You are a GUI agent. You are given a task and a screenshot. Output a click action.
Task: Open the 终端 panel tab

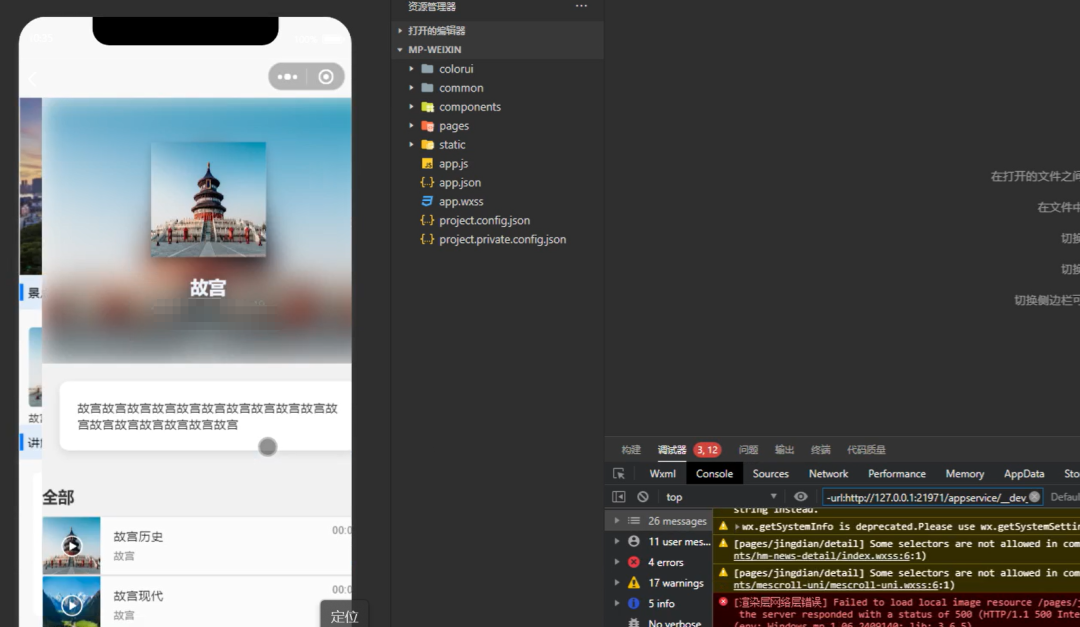(x=820, y=450)
